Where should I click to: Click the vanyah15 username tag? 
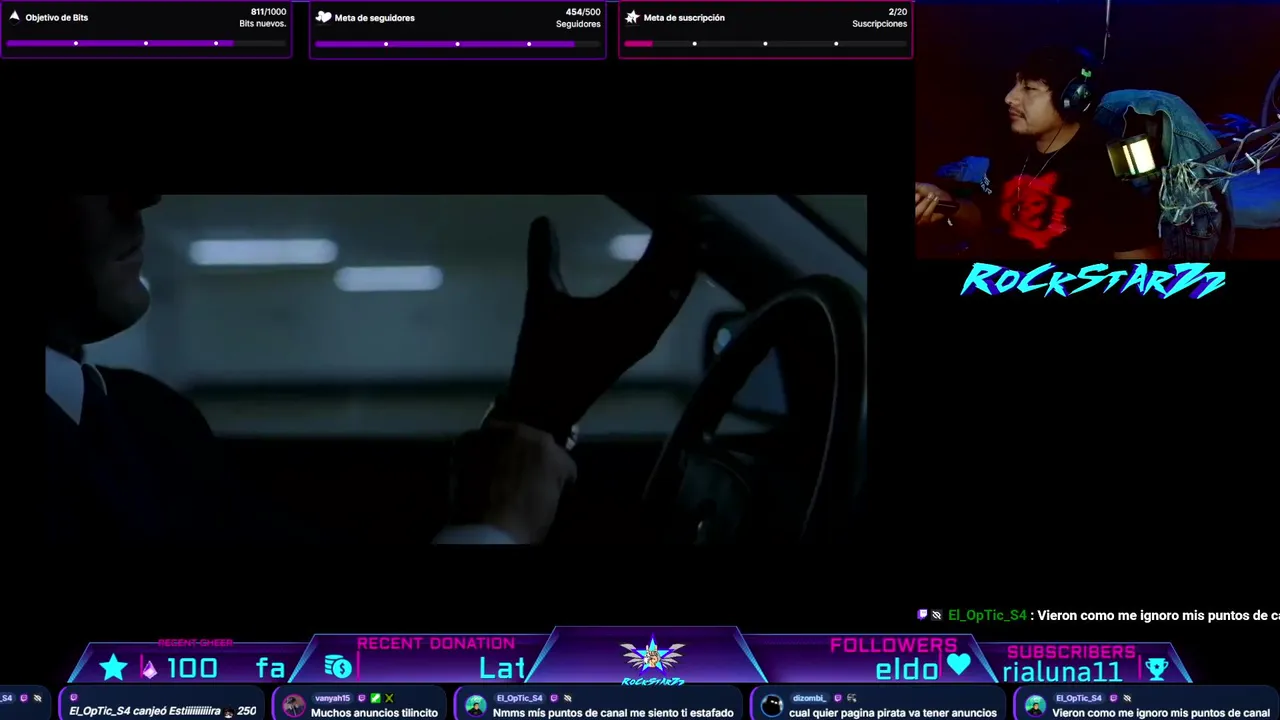click(x=333, y=698)
